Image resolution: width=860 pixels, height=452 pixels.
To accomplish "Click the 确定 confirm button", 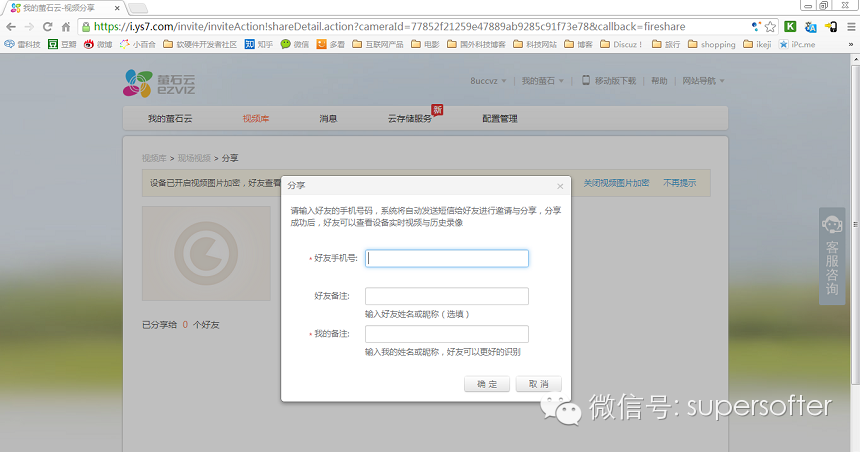I will tap(486, 384).
